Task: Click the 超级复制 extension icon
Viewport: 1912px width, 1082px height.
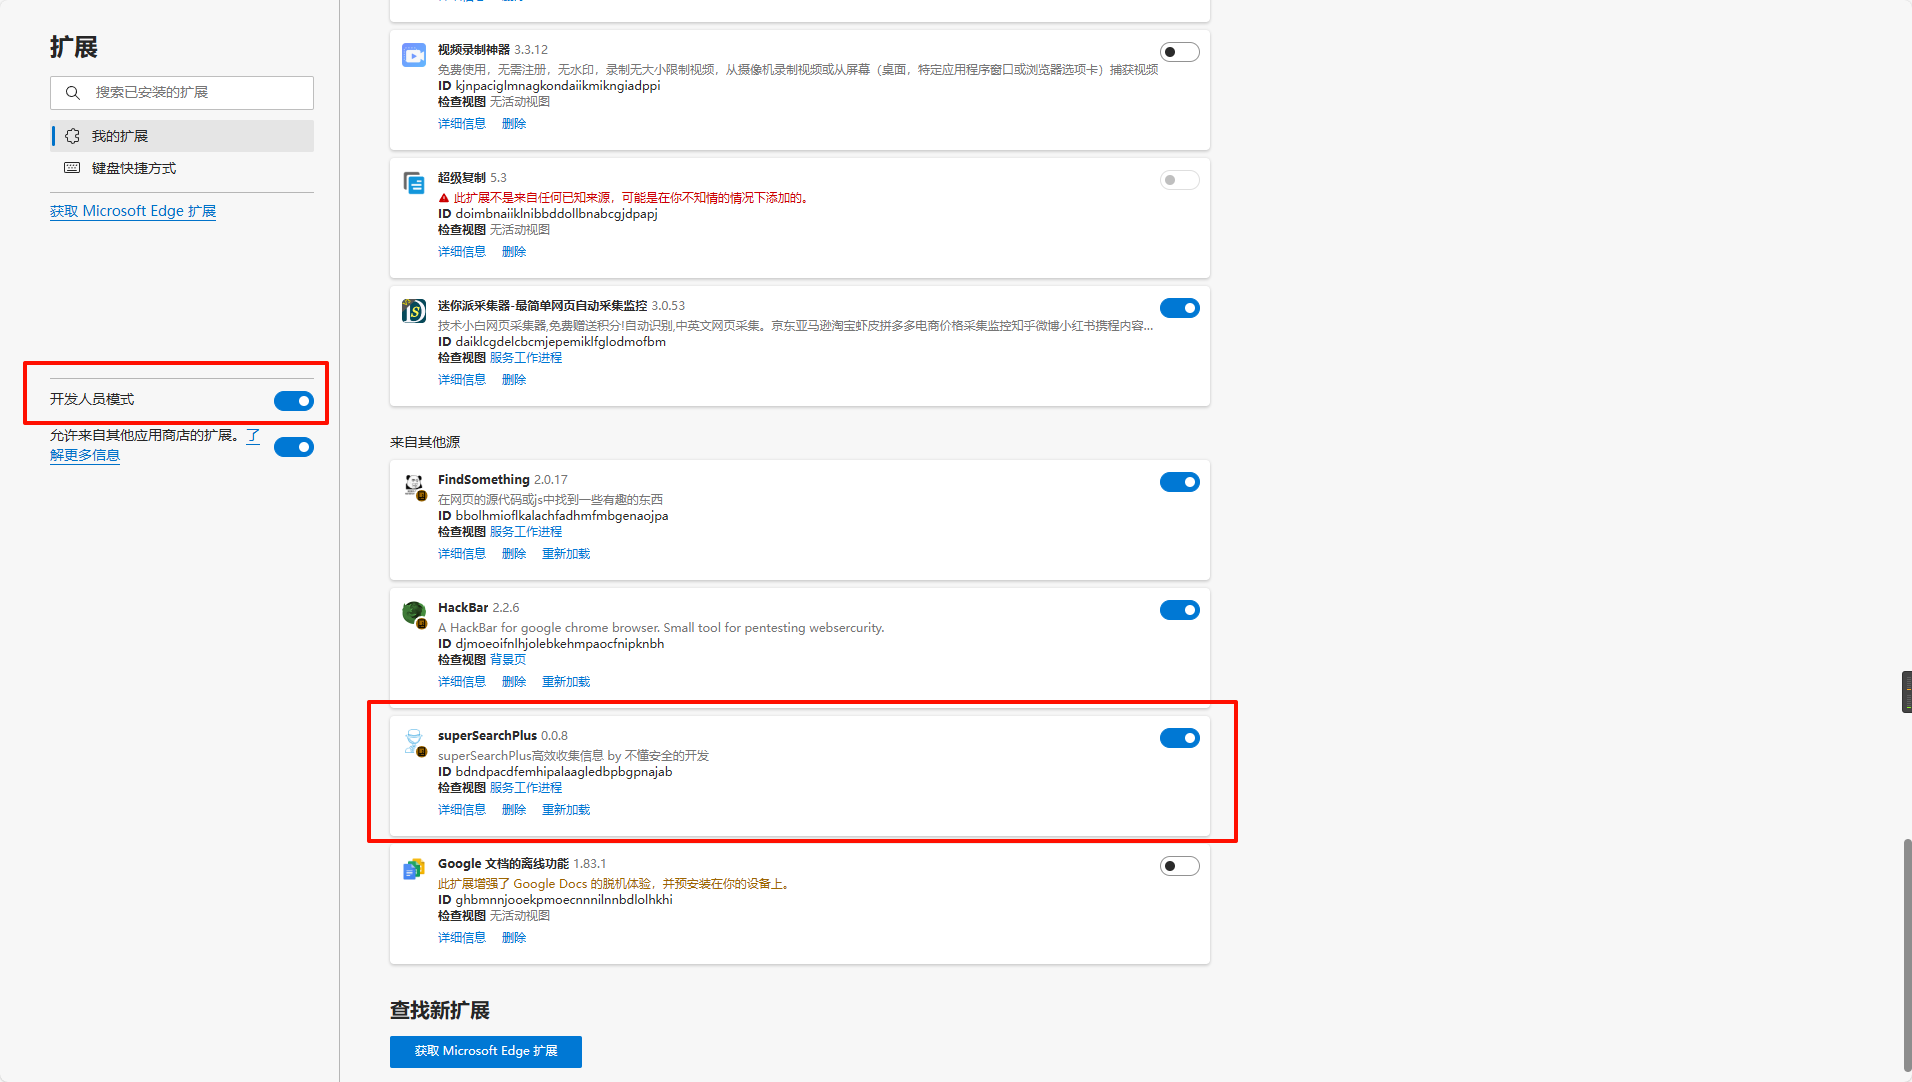Action: click(413, 183)
